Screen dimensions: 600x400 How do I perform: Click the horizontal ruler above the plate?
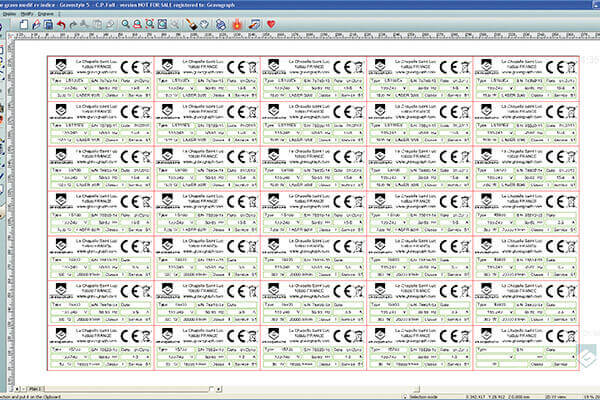(306, 35)
